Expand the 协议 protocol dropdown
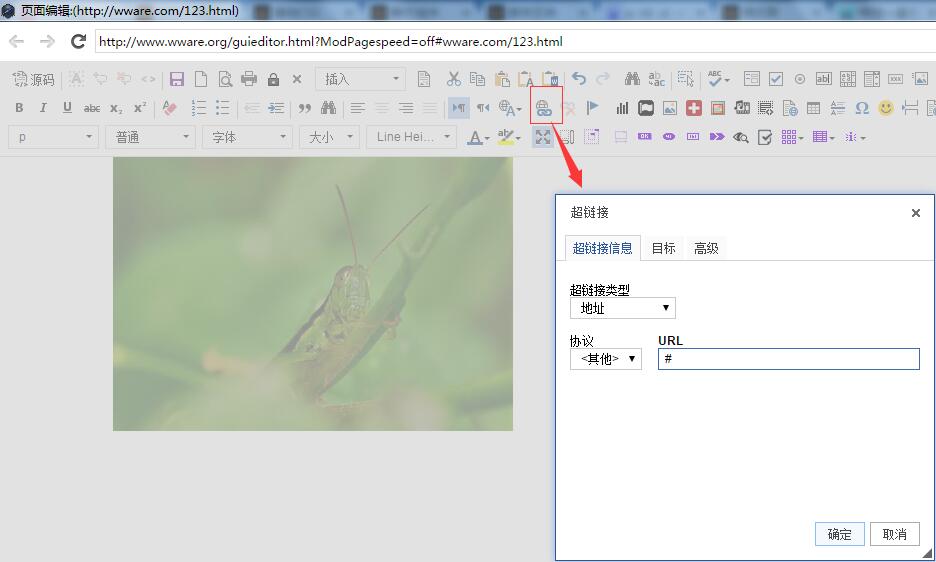This screenshot has width=936, height=562. [x=606, y=359]
